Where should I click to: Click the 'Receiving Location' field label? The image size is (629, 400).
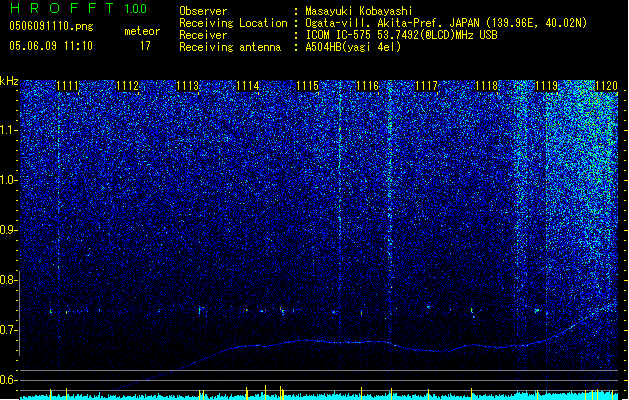(x=233, y=23)
